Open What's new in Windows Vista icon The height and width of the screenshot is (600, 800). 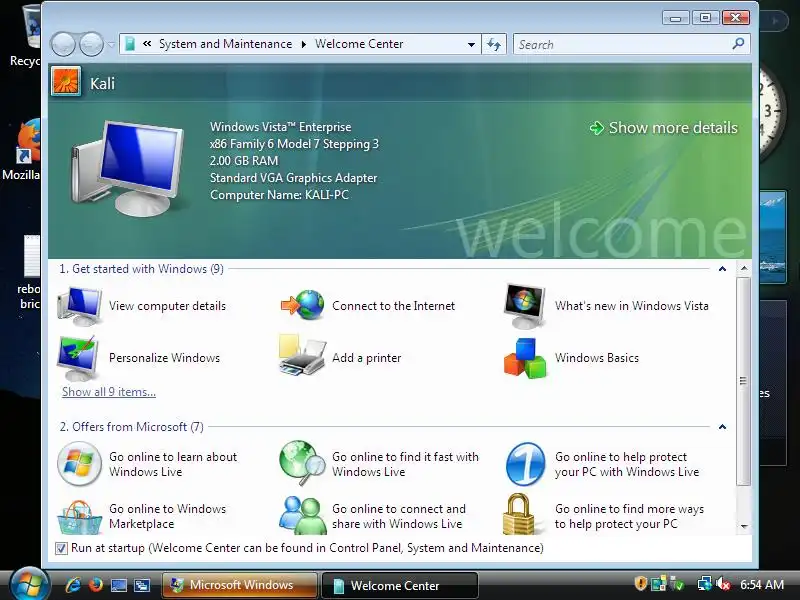524,306
